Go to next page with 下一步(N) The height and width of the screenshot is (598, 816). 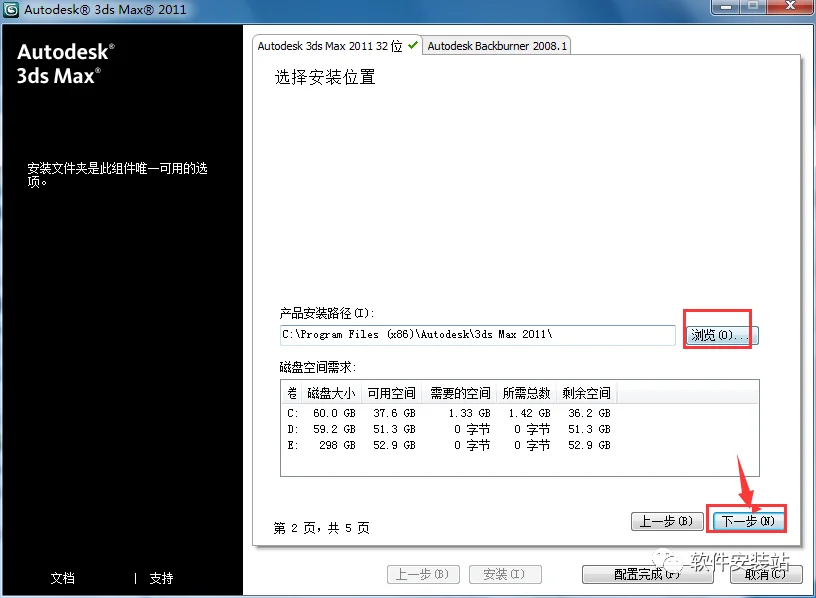pos(748,521)
